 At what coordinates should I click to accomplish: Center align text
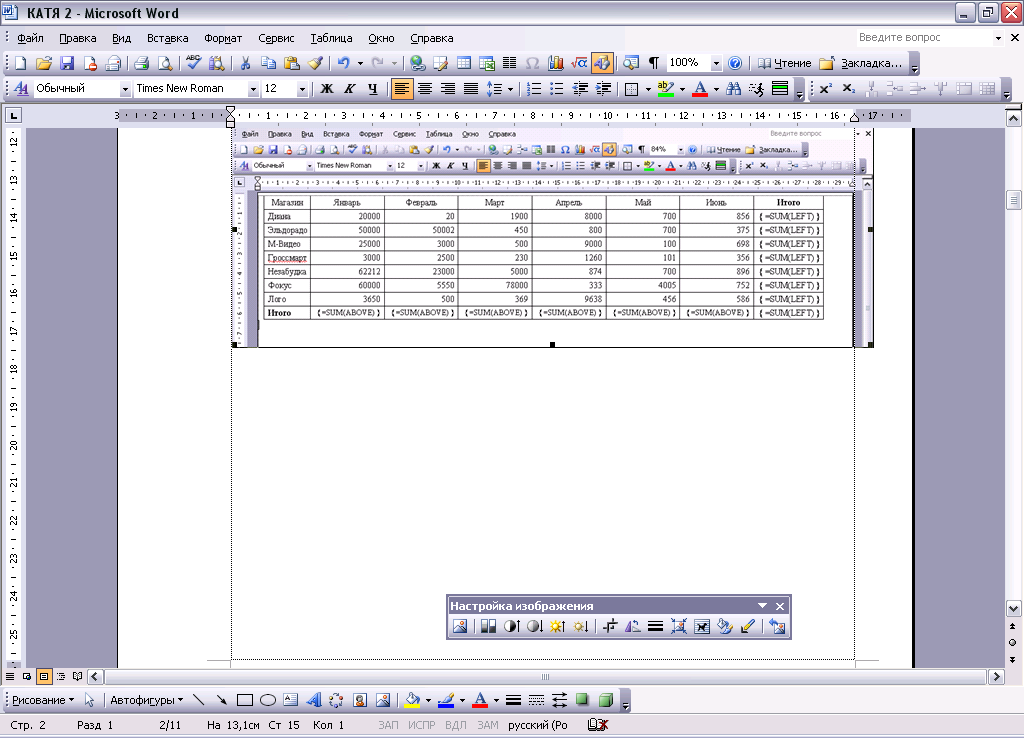tap(425, 89)
